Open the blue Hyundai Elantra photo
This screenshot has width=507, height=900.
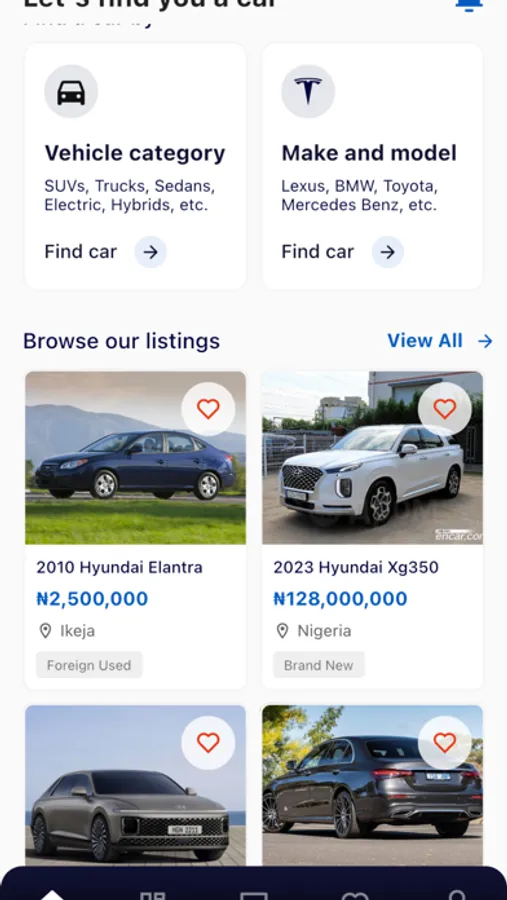pos(136,458)
